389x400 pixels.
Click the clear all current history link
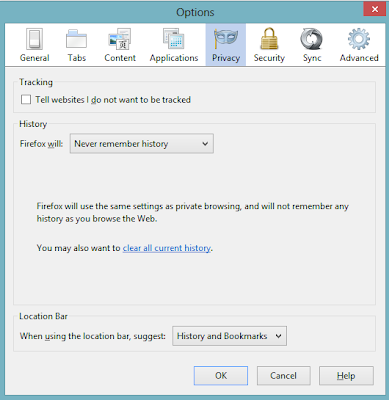[x=167, y=248]
